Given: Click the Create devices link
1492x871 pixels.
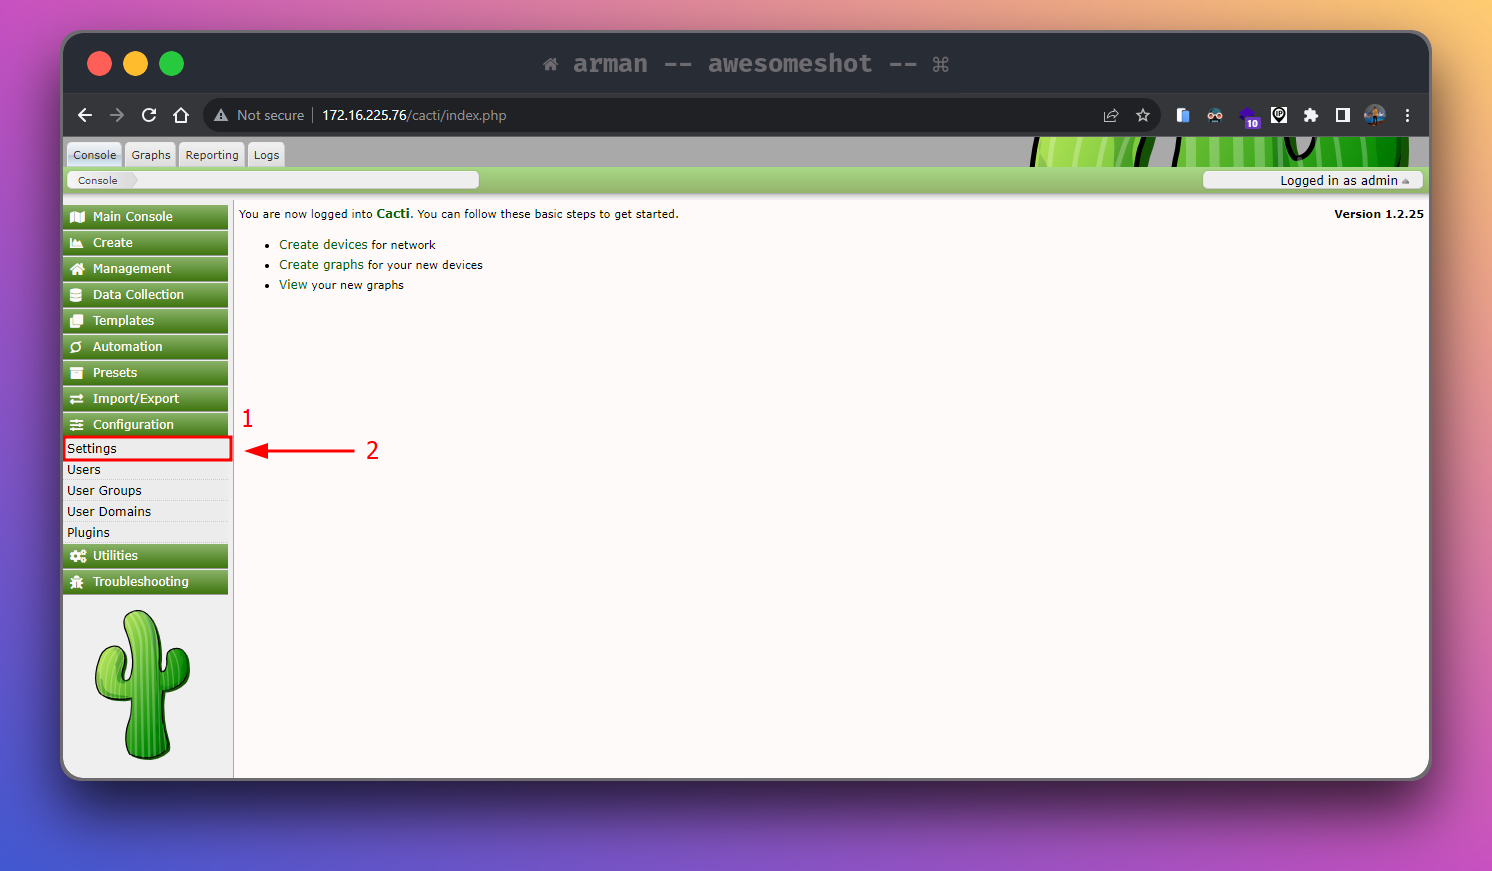Looking at the screenshot, I should 323,245.
